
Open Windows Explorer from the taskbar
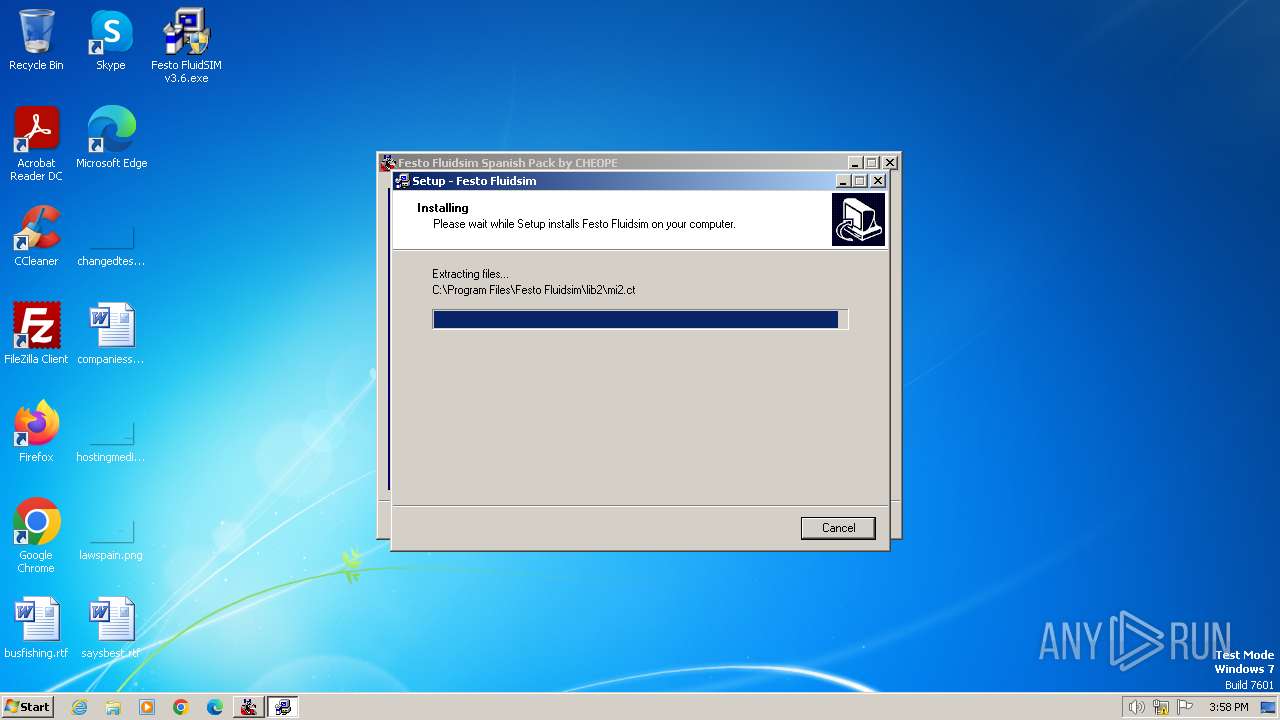(113, 707)
